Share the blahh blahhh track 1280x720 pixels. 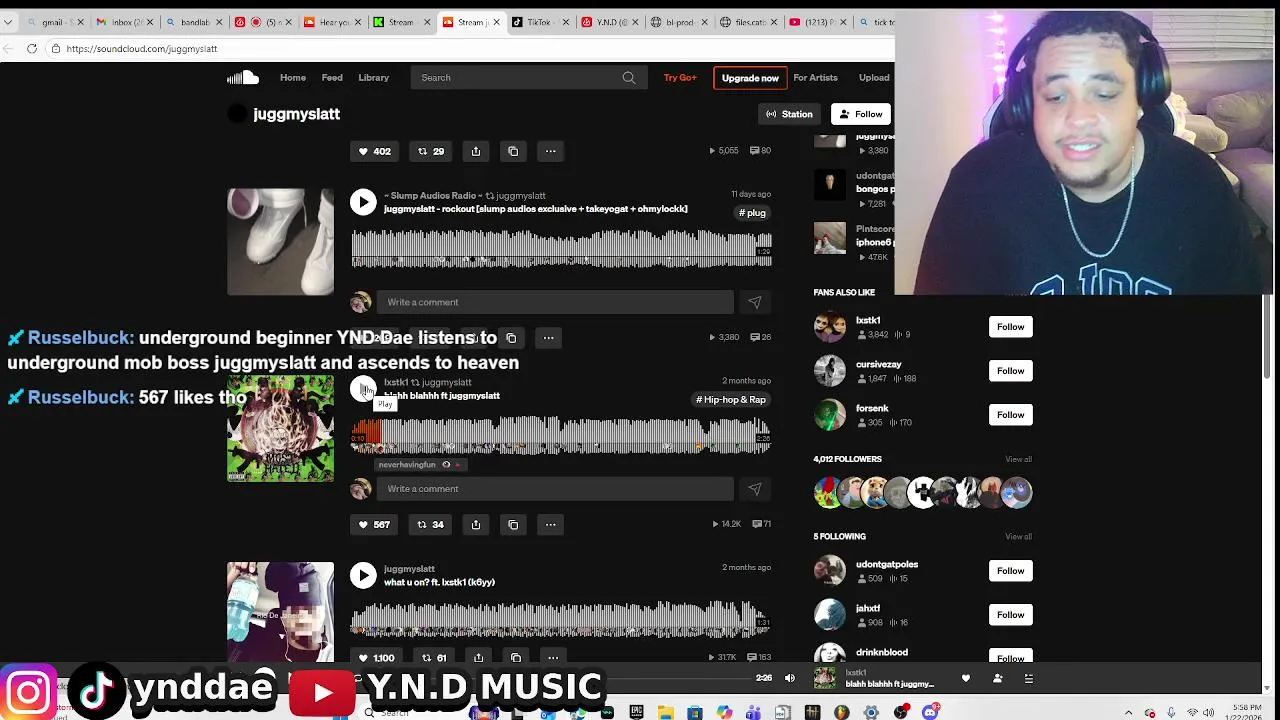[476, 524]
